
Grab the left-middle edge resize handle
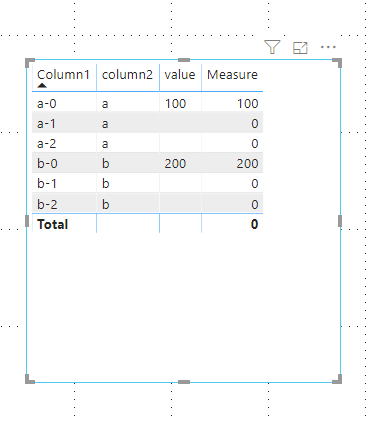click(27, 221)
